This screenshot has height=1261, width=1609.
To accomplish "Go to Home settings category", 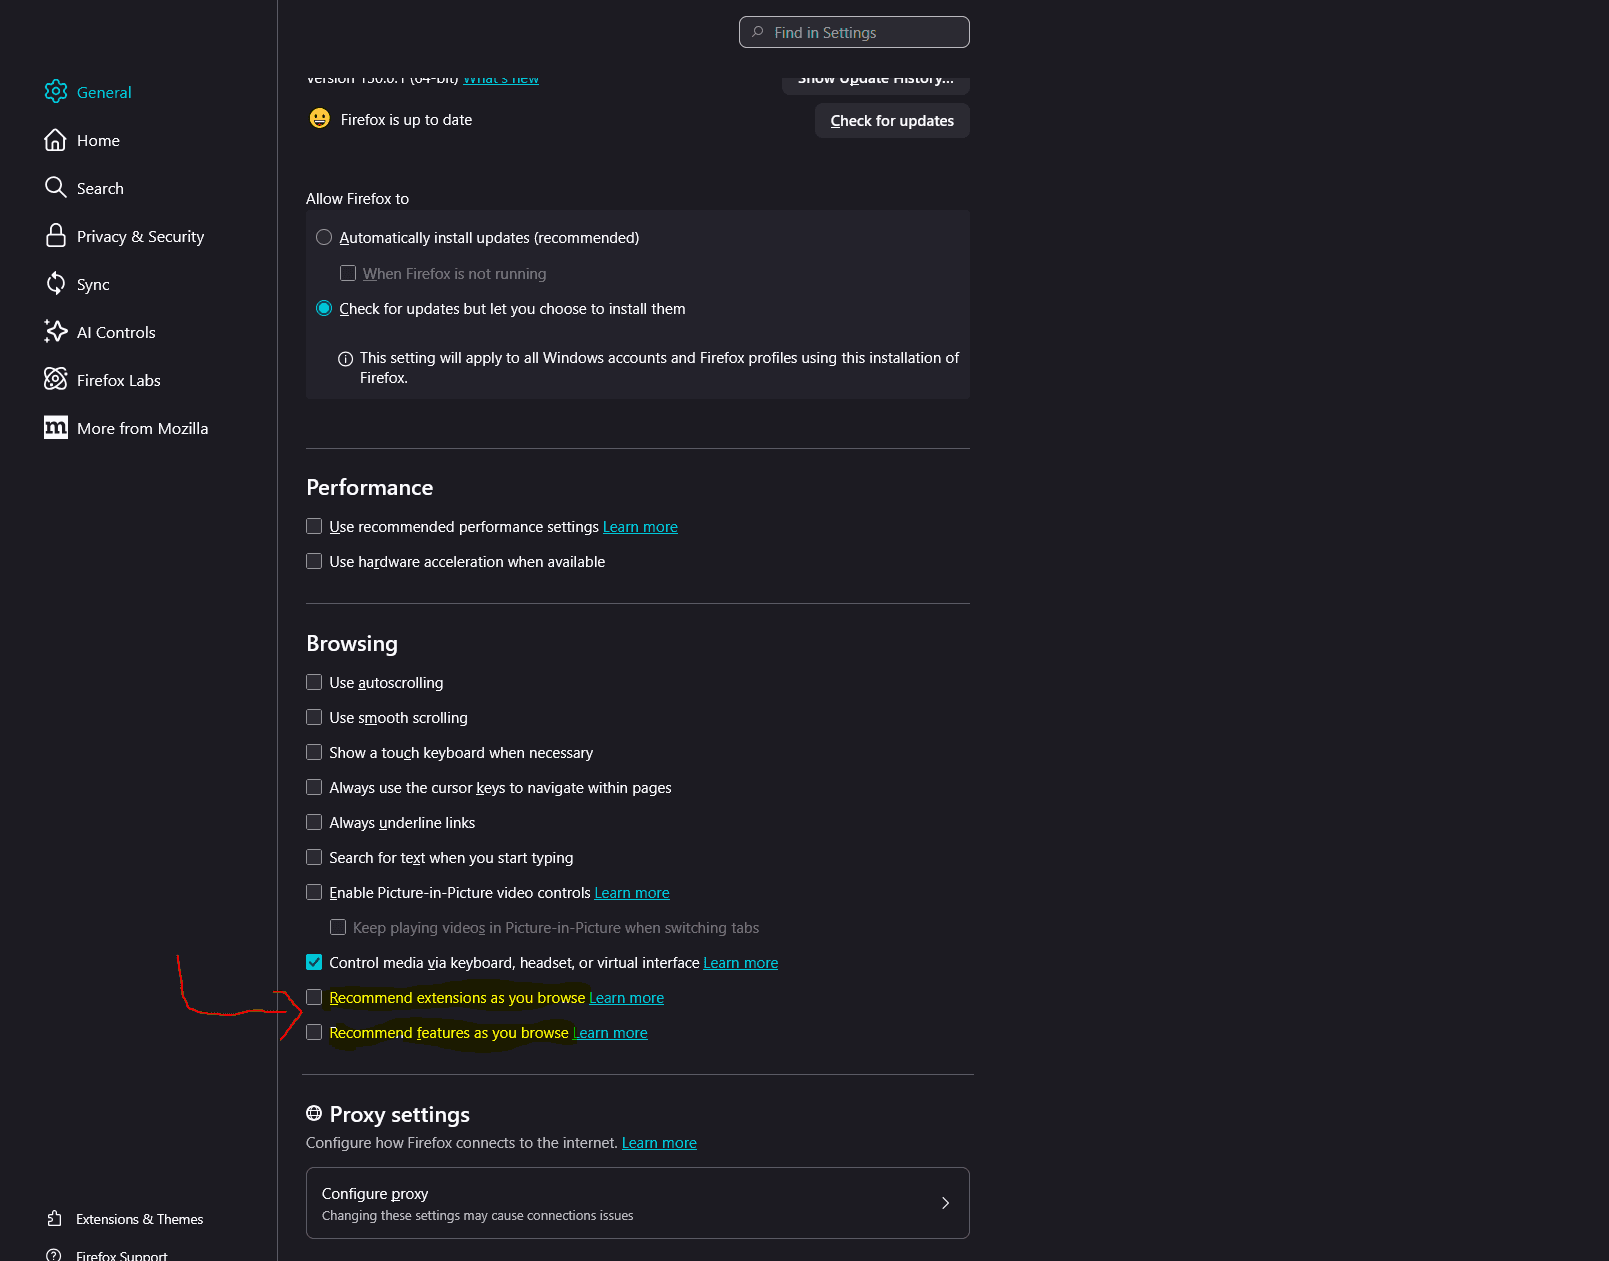I will coord(98,140).
